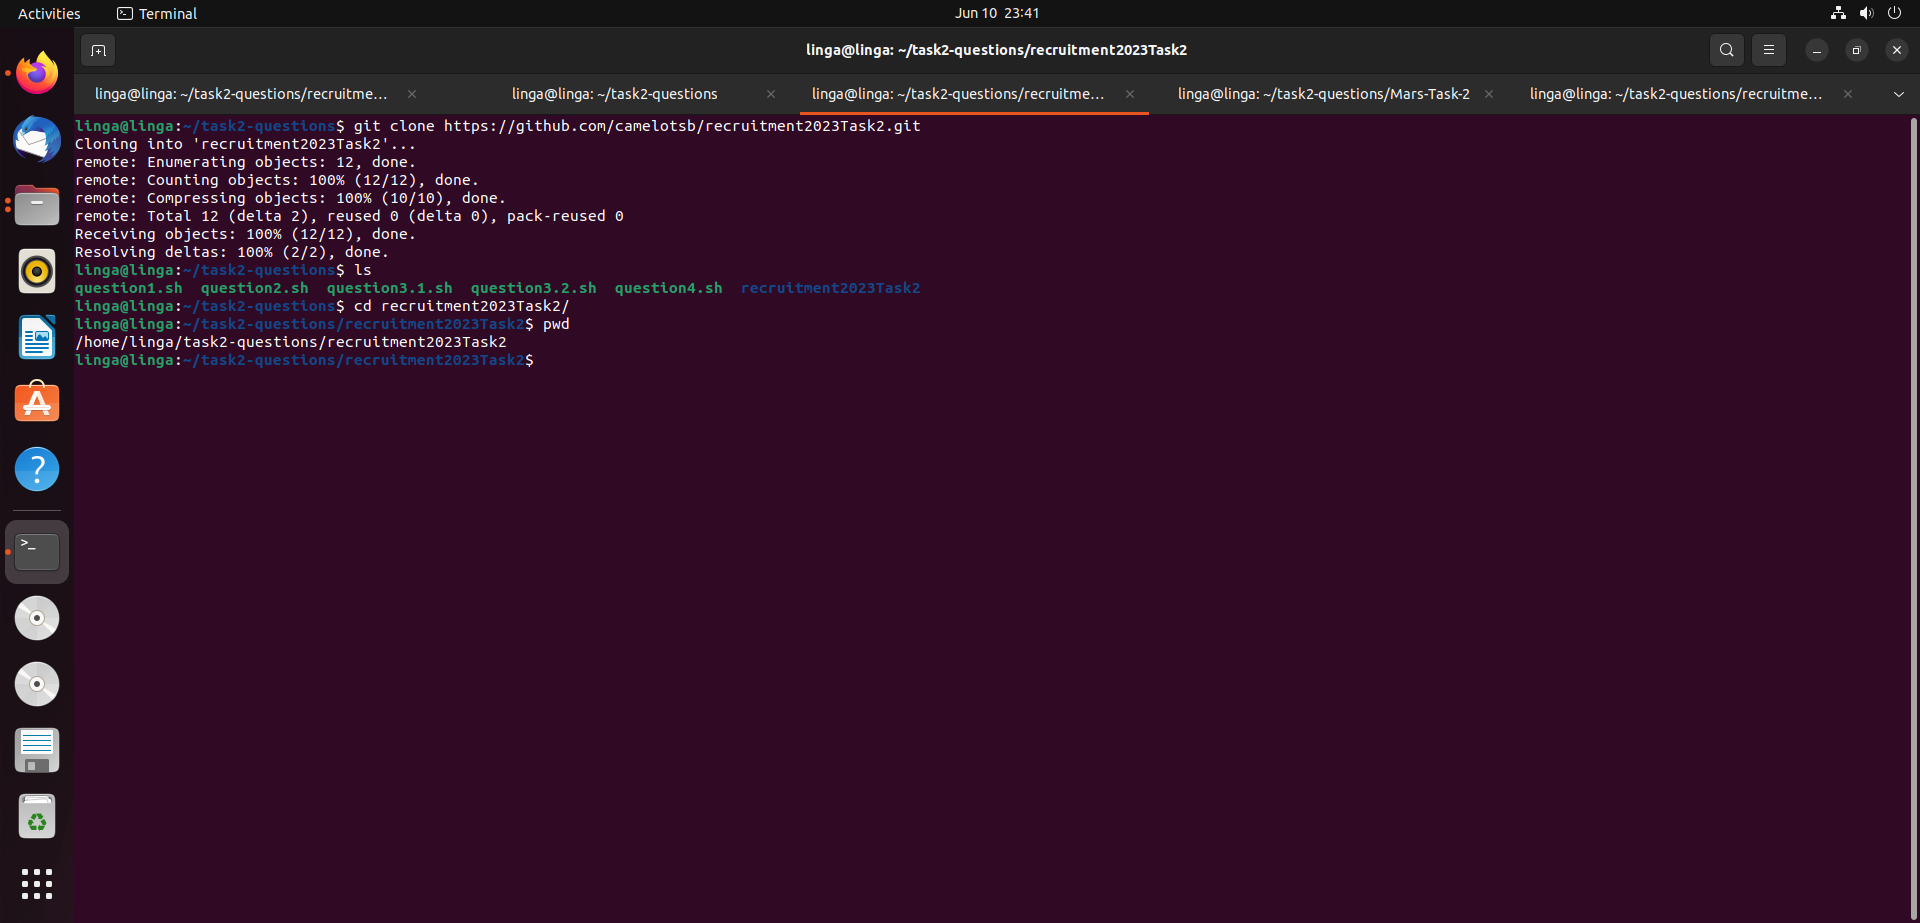Open LibreOffice Writer from the dock
Viewport: 1920px width, 923px height.
37,337
